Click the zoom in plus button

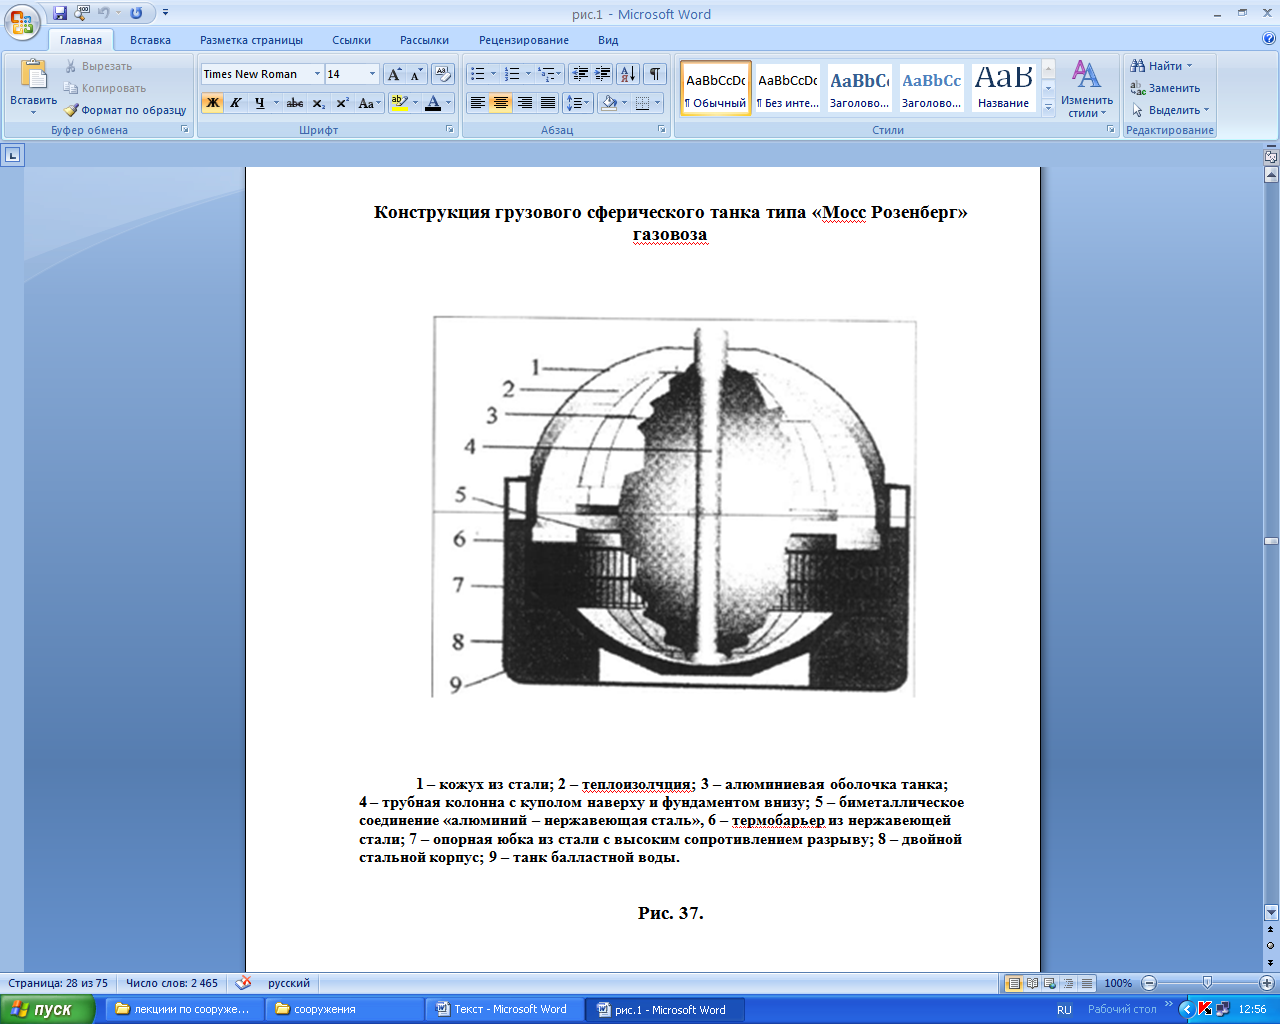point(1266,983)
